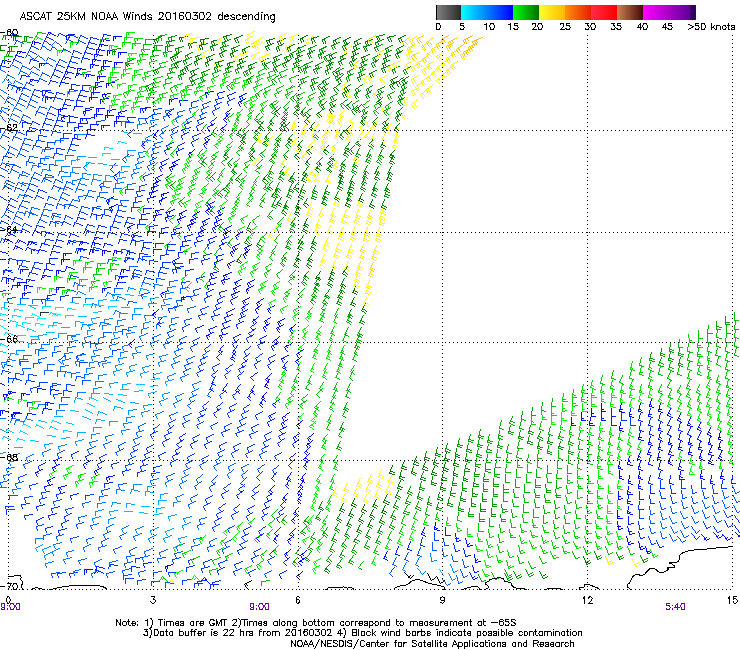
Task: Click the legend number '25'
Action: click(565, 27)
